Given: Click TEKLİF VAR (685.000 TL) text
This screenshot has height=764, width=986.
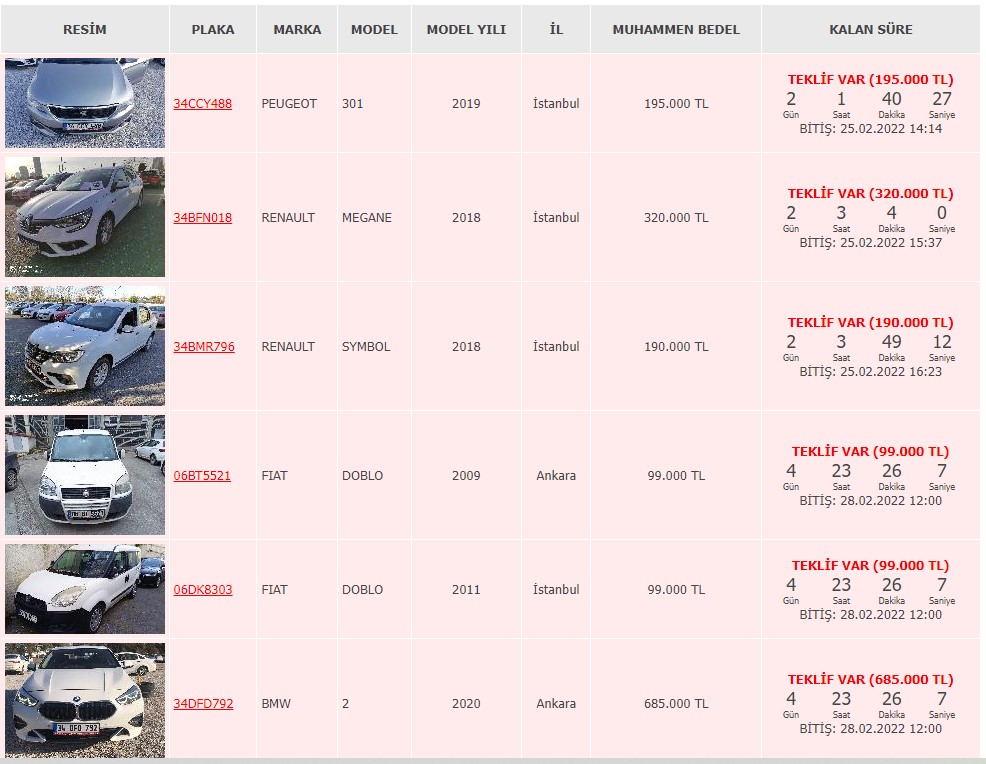Looking at the screenshot, I should tap(870, 680).
